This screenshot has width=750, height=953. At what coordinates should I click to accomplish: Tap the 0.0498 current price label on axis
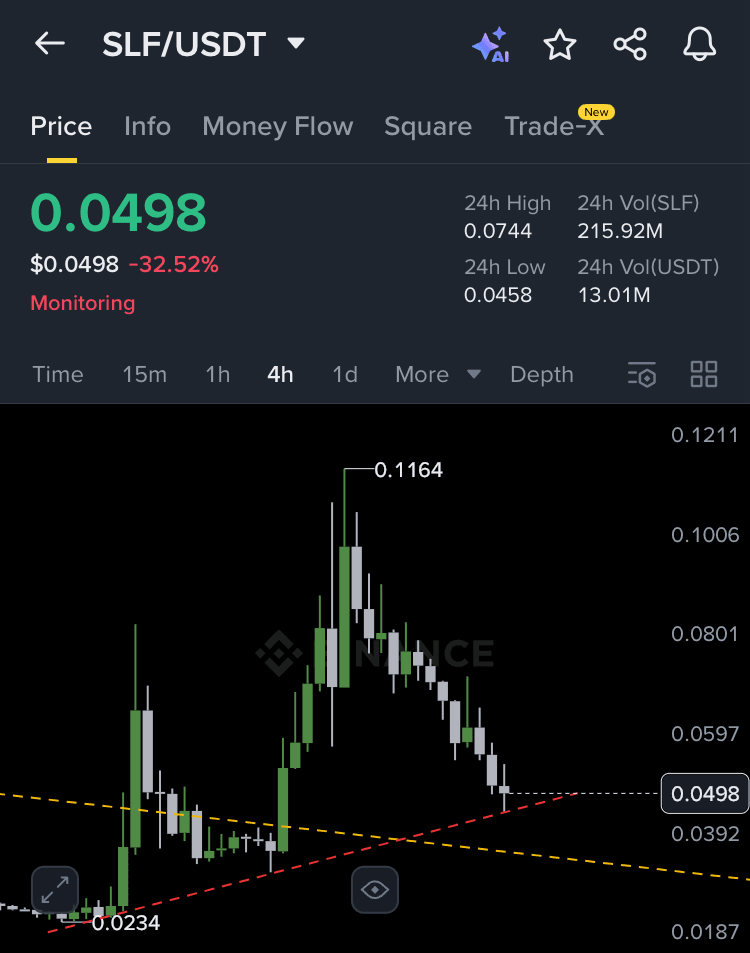click(704, 793)
